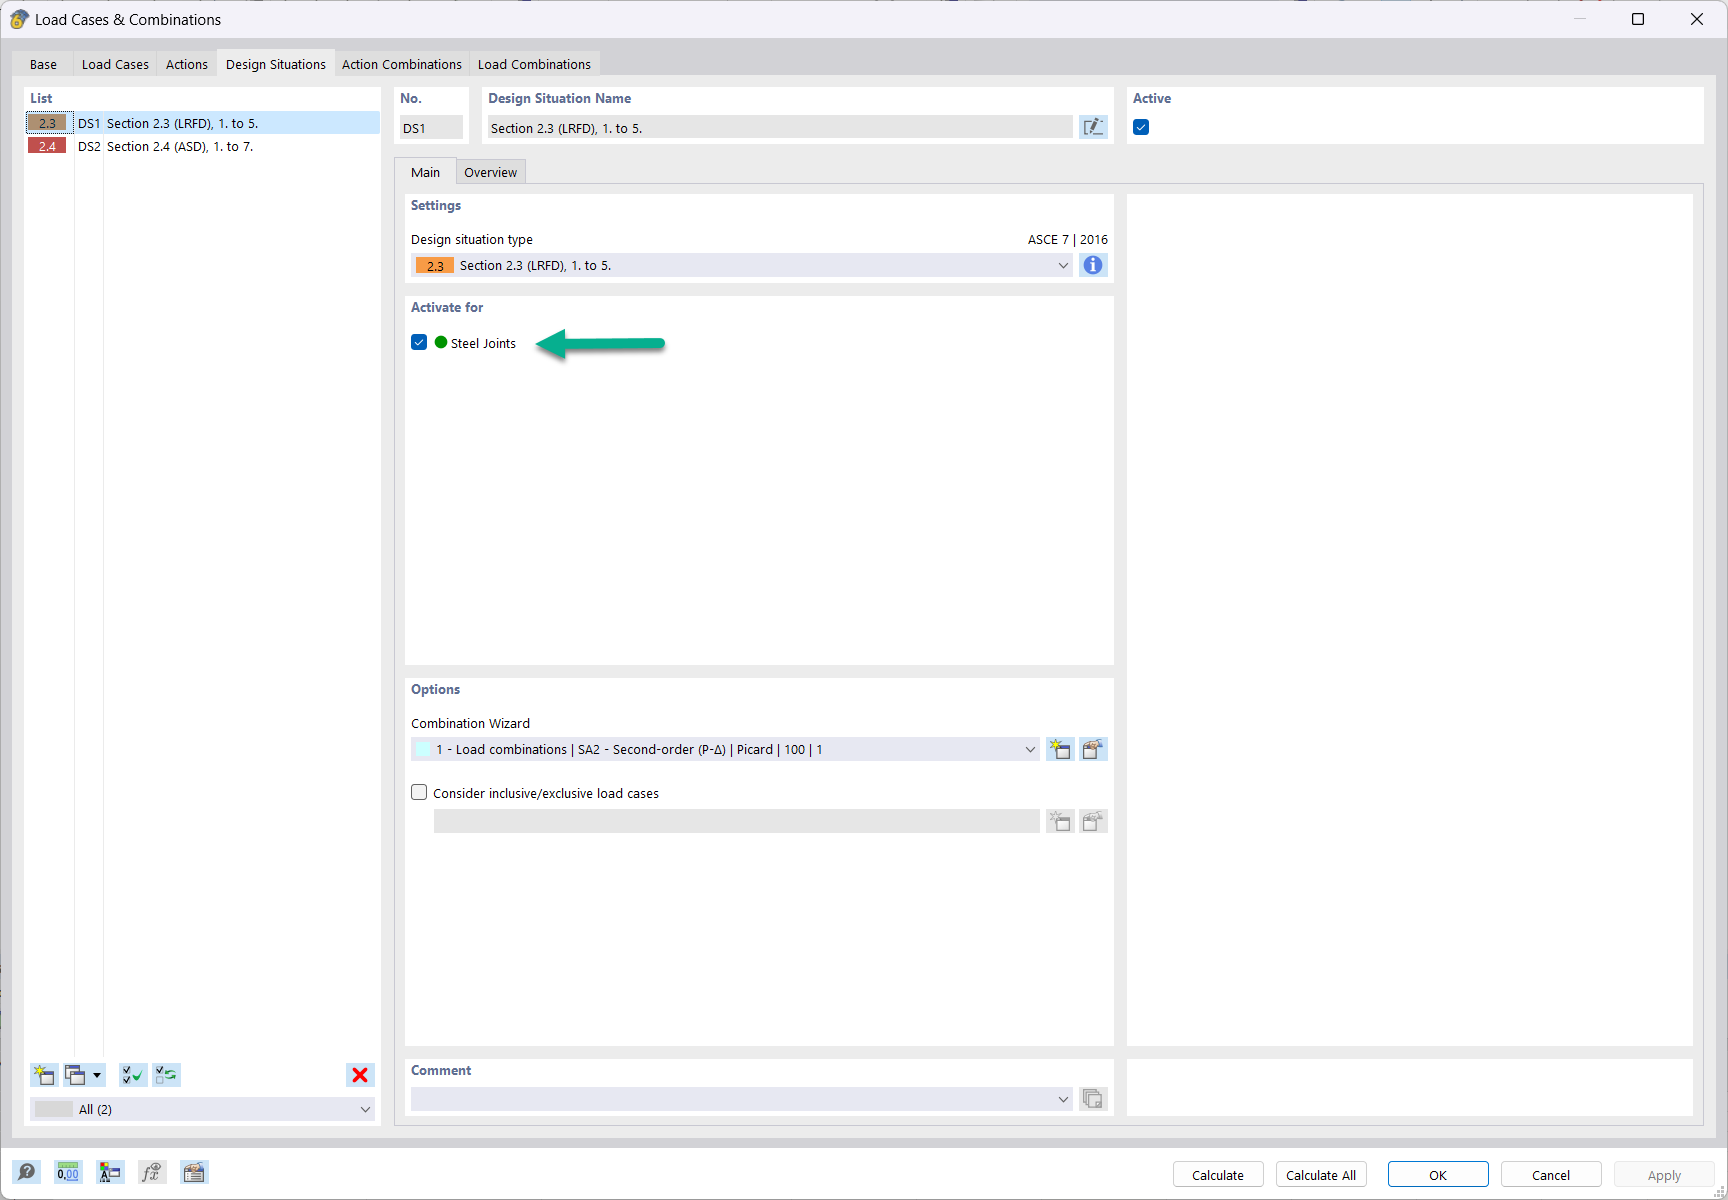
Task: Open the help search icon at bottom
Action: point(27,1172)
